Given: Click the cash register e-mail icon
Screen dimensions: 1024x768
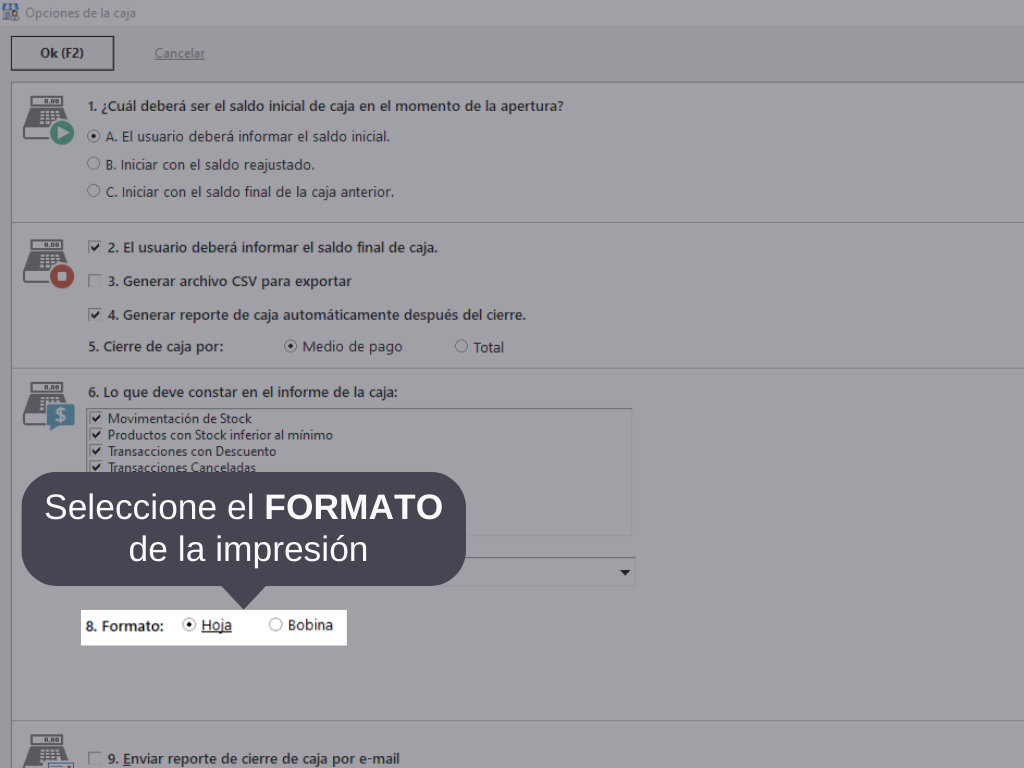Looking at the screenshot, I should [x=48, y=750].
